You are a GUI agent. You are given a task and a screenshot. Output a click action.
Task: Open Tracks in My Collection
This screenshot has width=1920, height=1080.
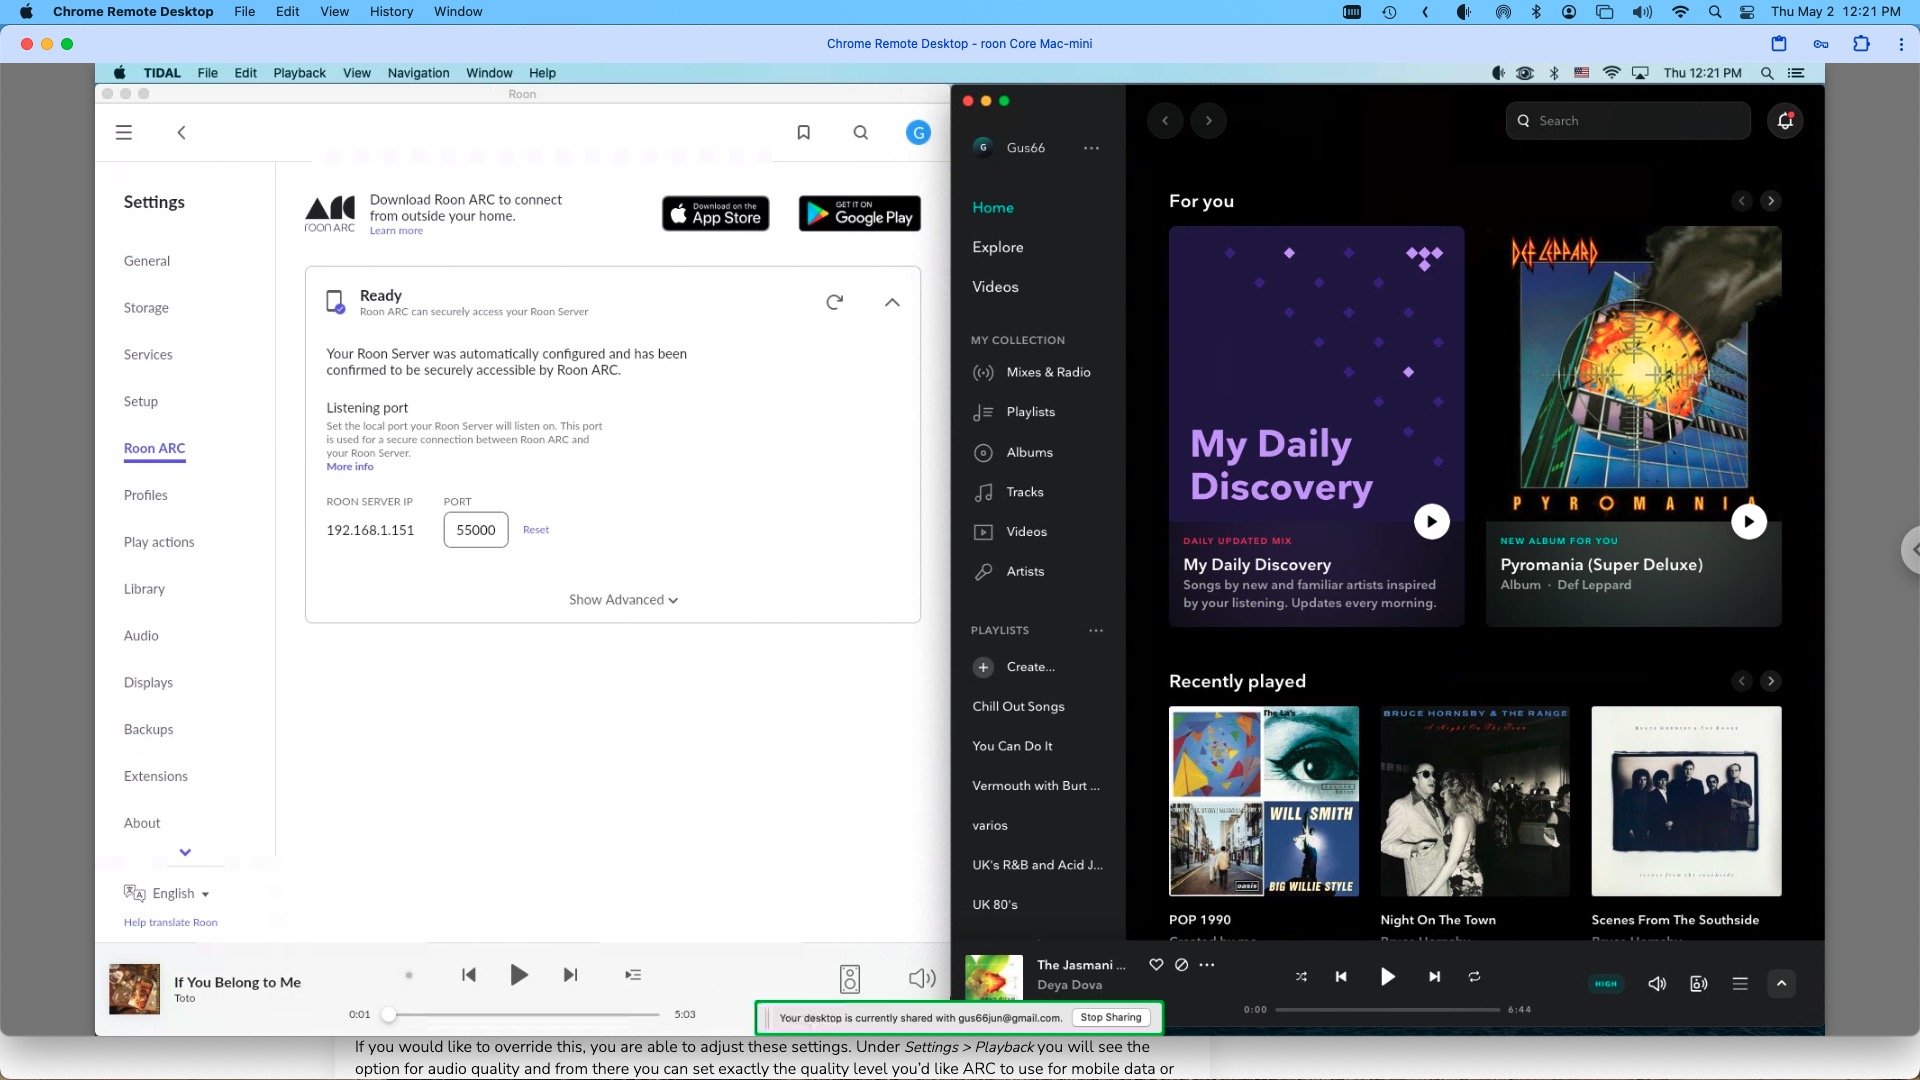point(1009,492)
